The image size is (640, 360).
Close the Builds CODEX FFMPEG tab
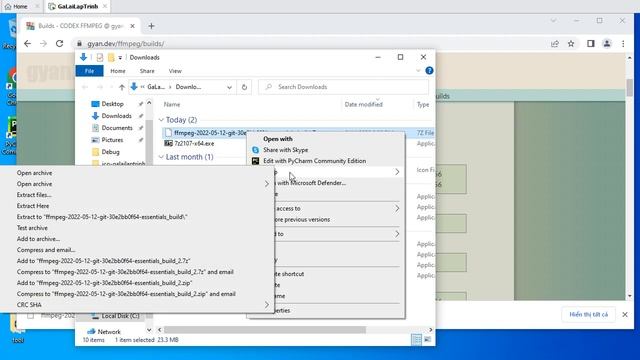point(132,26)
